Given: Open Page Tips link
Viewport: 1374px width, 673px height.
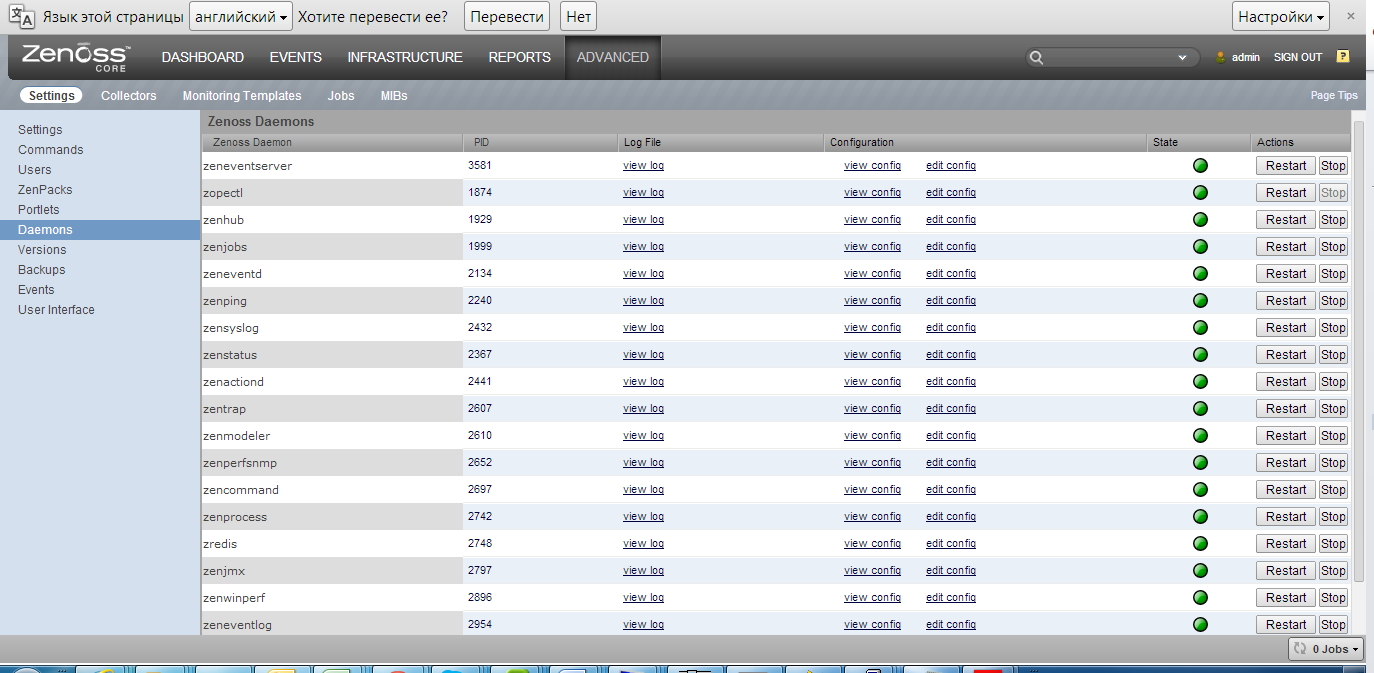Looking at the screenshot, I should coord(1334,96).
